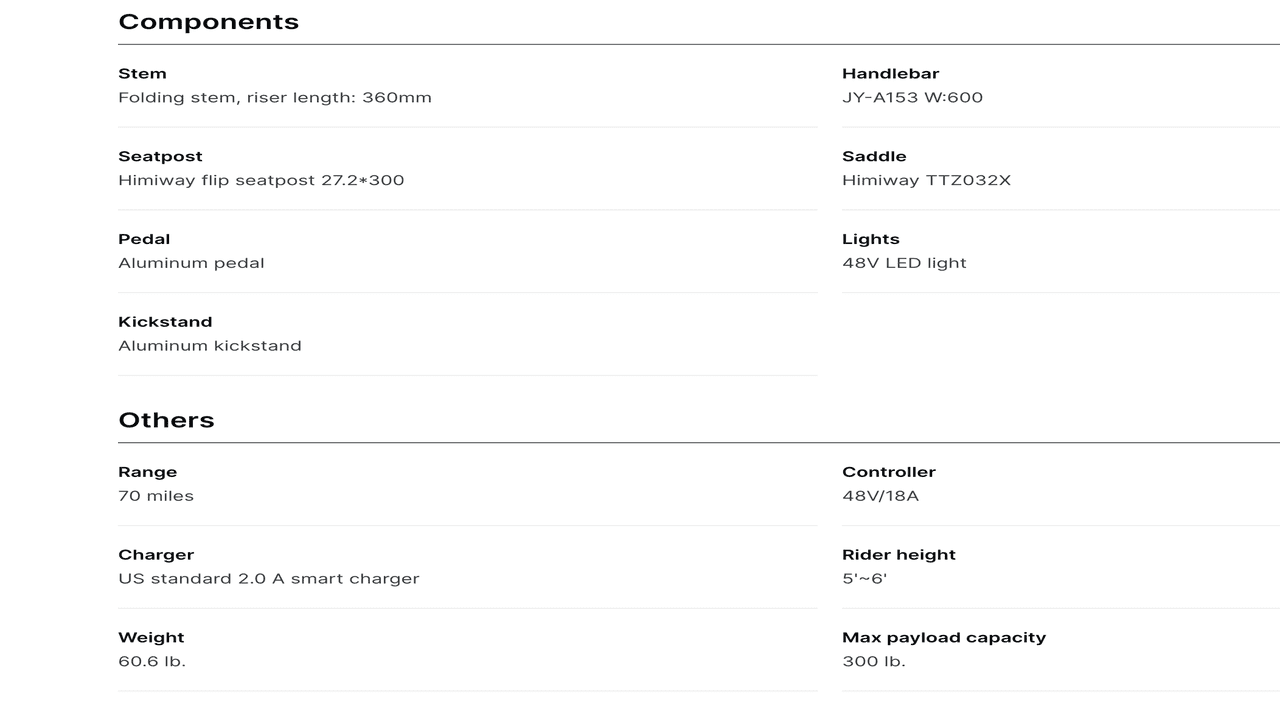1280x720 pixels.
Task: Click the Others section heading
Action: tap(166, 420)
